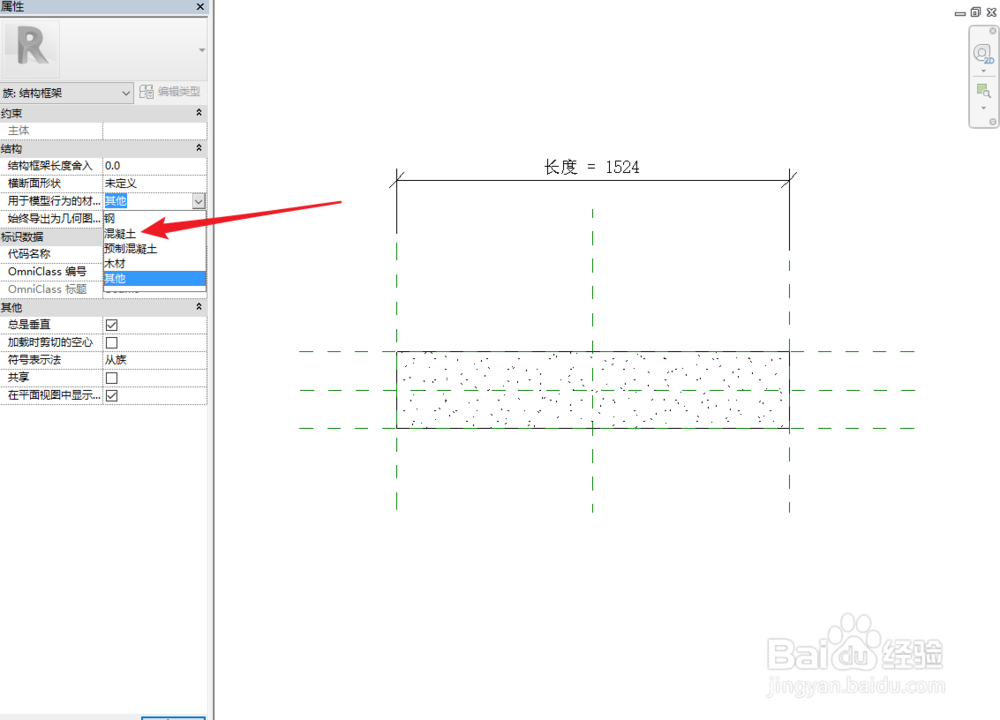
Task: Toggle the 加载时剪切的空心 checkbox
Action: coord(112,343)
